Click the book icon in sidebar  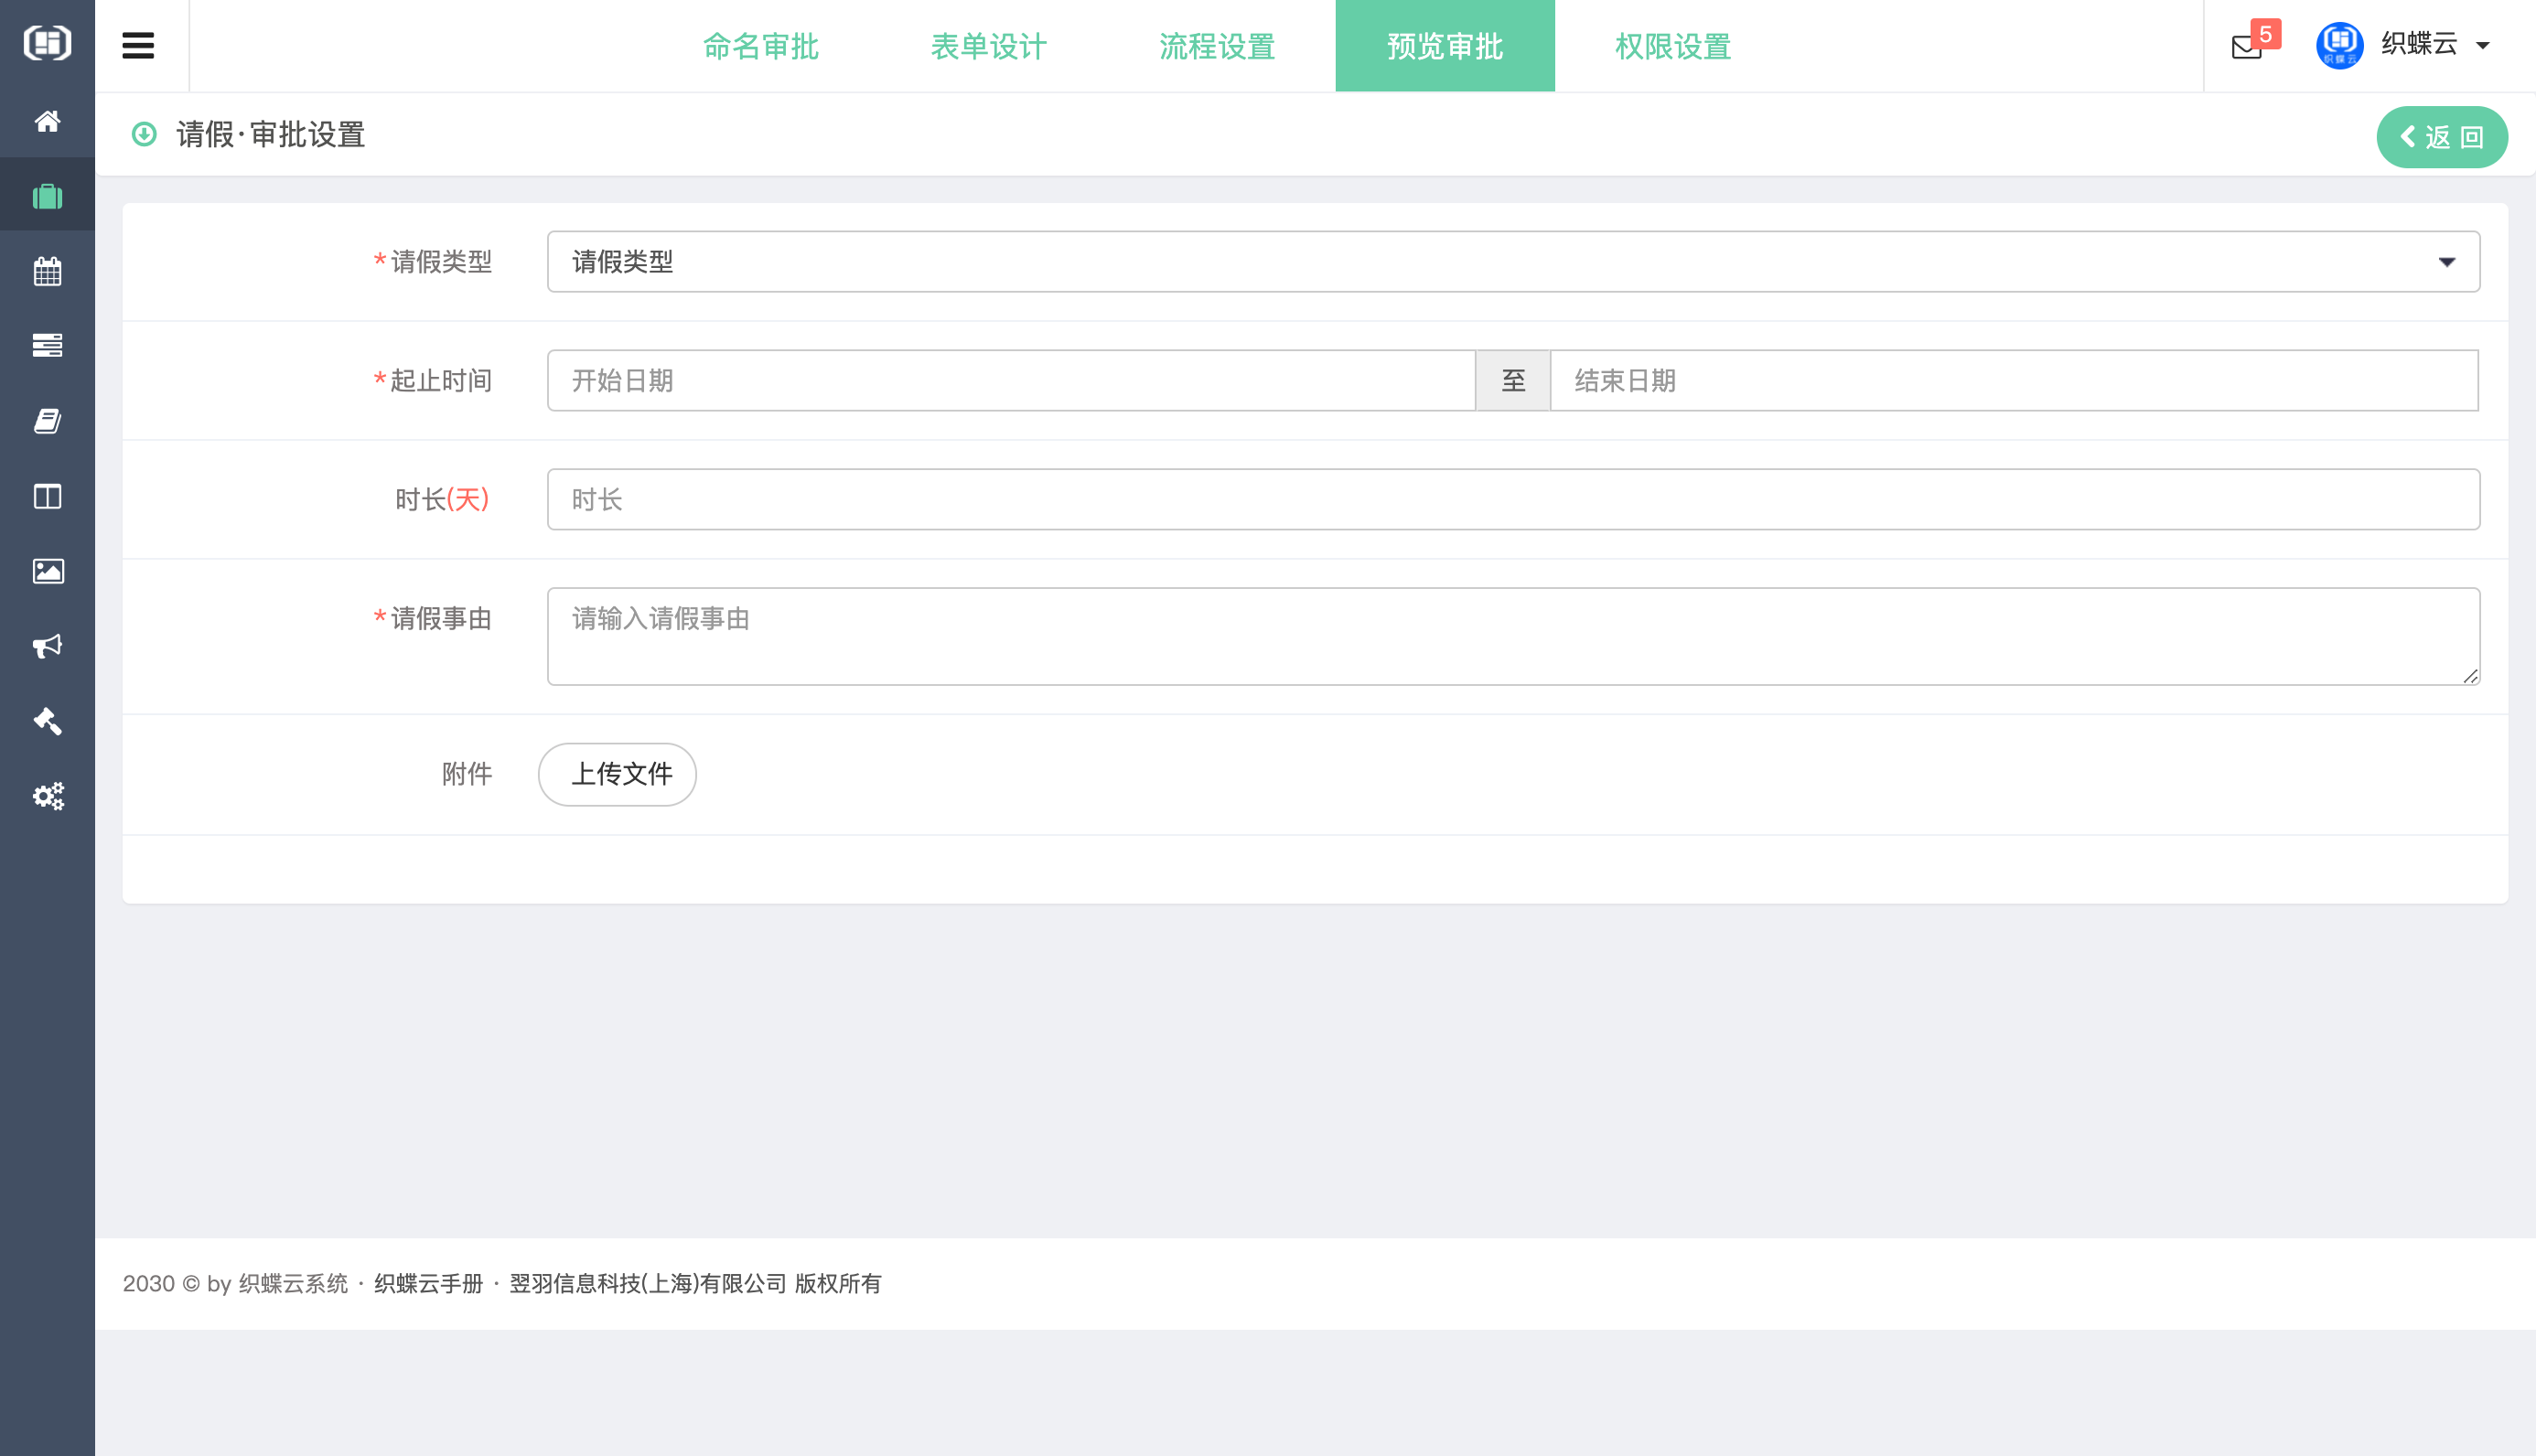[x=47, y=421]
